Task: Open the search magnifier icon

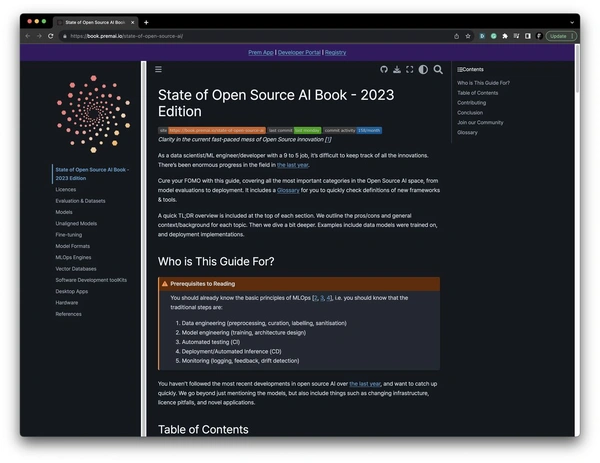Action: point(438,70)
